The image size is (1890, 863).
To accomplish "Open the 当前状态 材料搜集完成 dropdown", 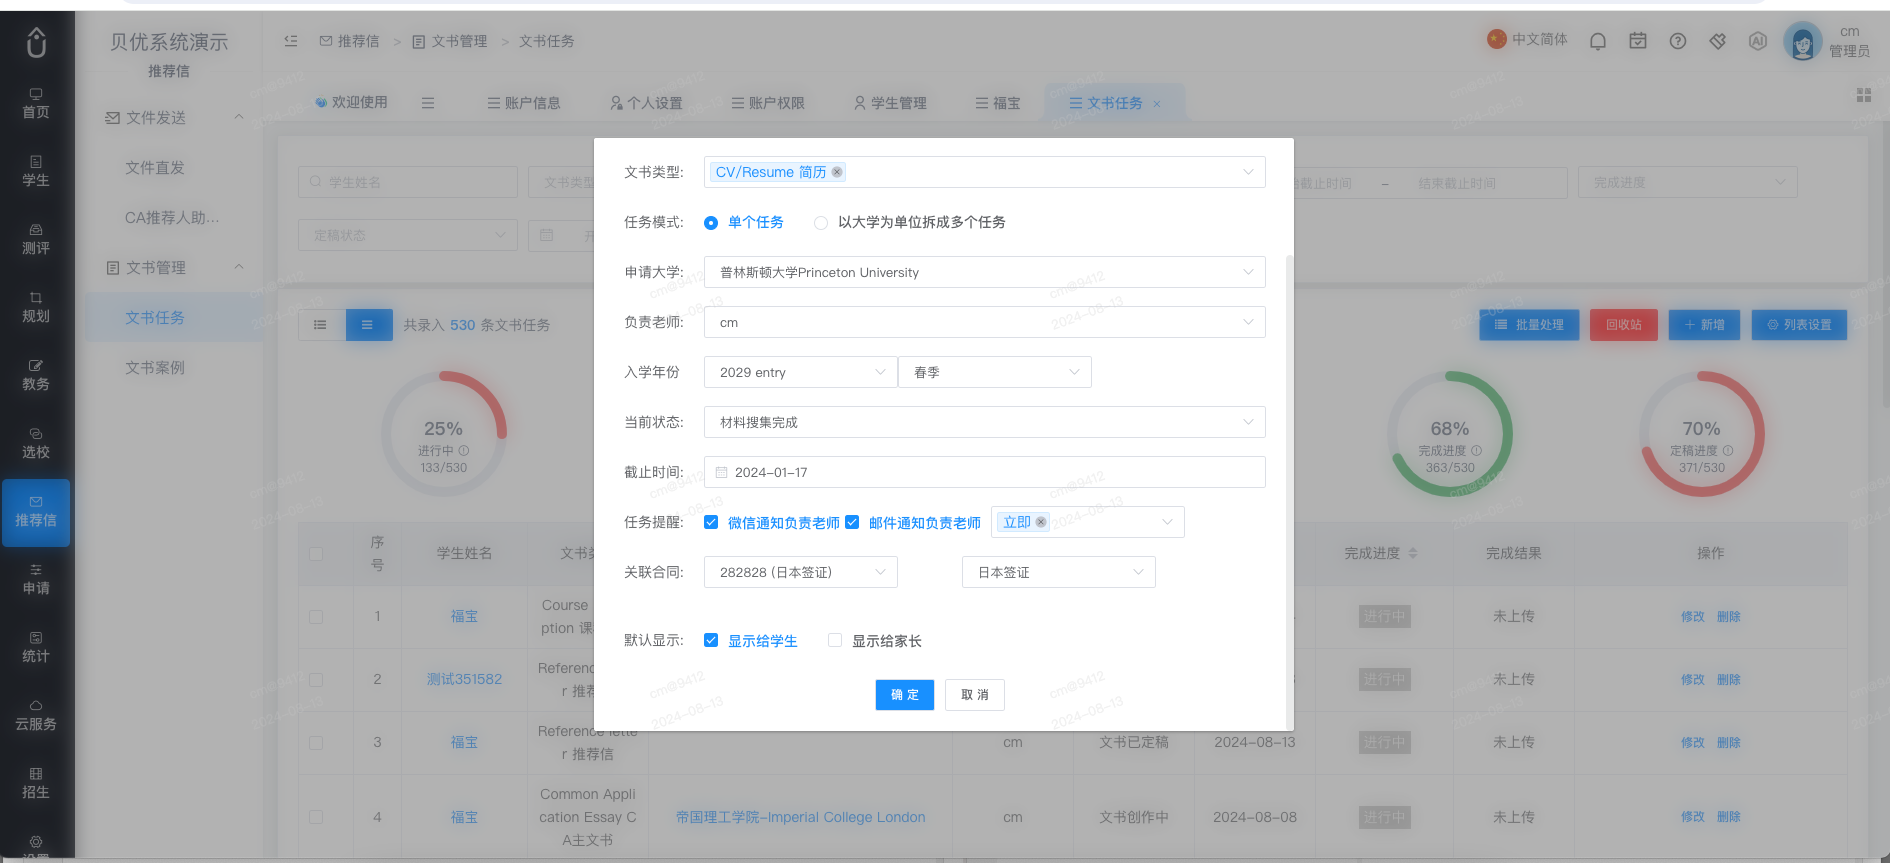I will click(985, 422).
